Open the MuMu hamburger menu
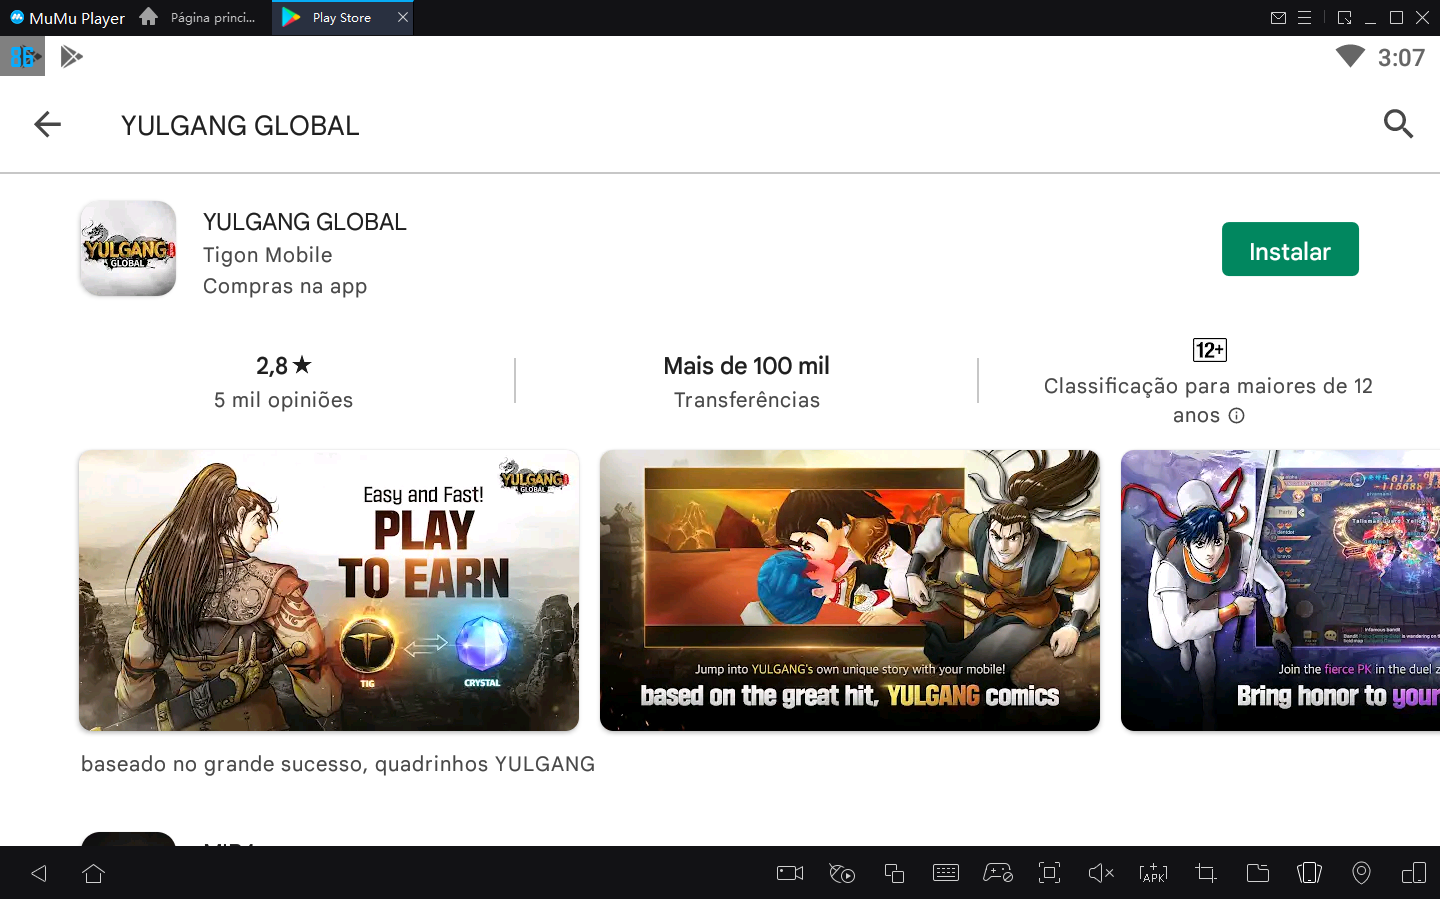The image size is (1440, 899). tap(1304, 18)
